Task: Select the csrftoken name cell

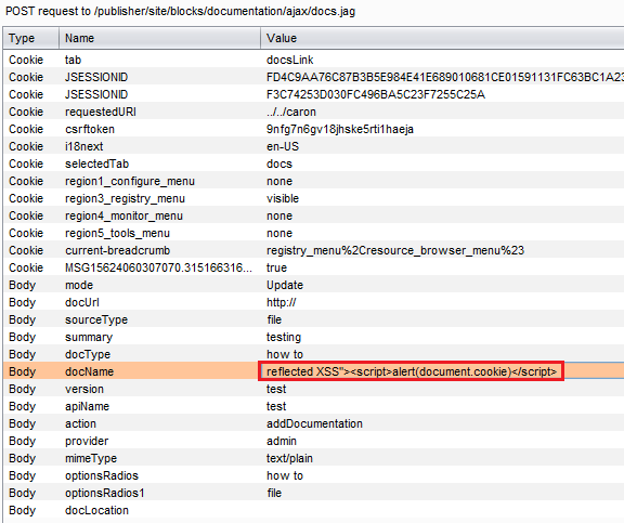Action: (x=90, y=129)
